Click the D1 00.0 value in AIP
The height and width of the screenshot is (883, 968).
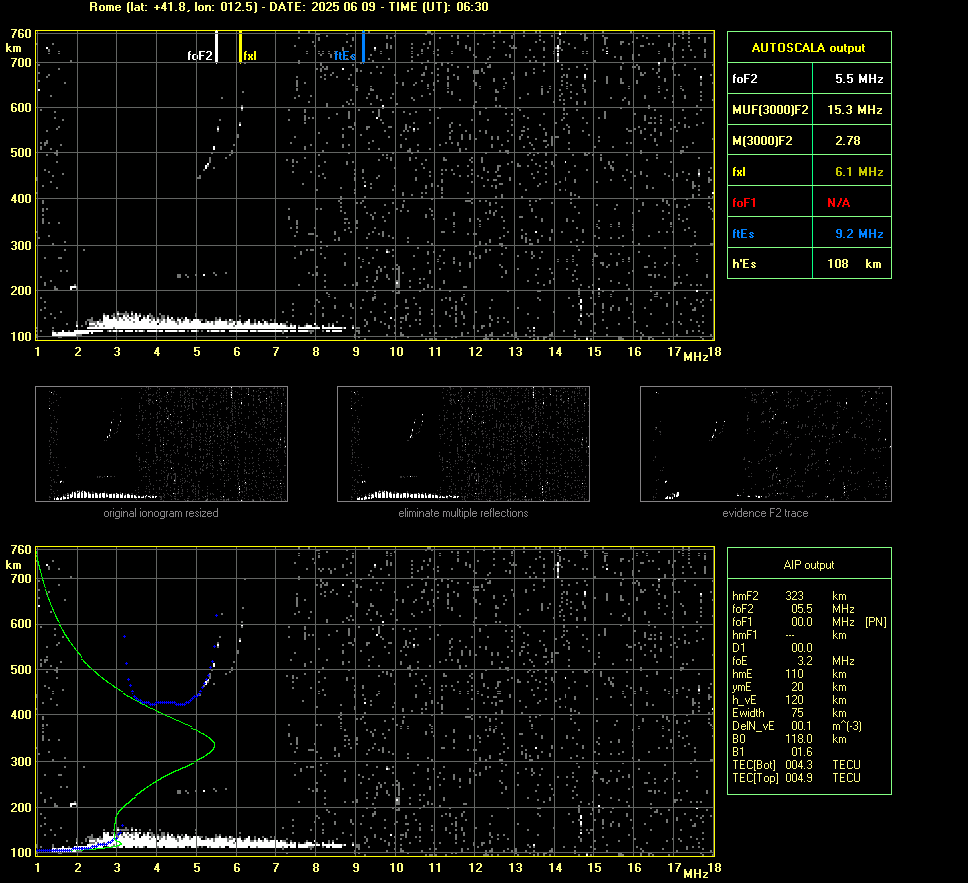click(x=801, y=648)
